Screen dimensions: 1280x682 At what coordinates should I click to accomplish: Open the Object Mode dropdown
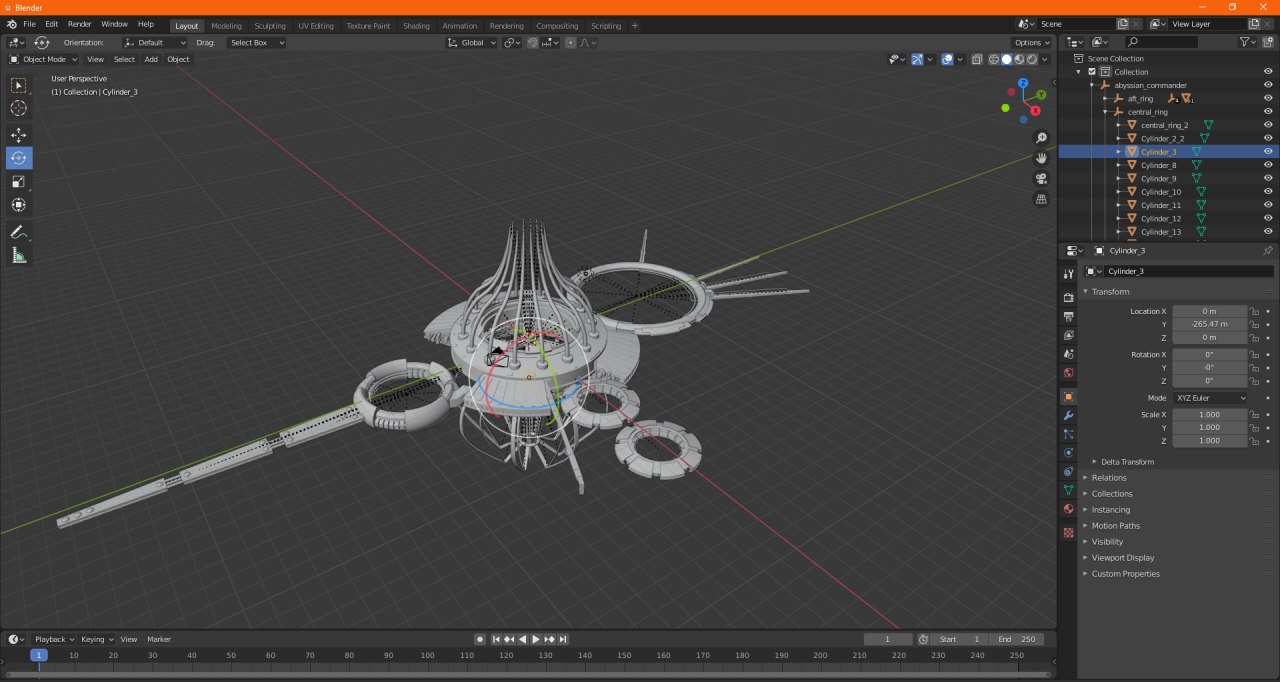[43, 59]
